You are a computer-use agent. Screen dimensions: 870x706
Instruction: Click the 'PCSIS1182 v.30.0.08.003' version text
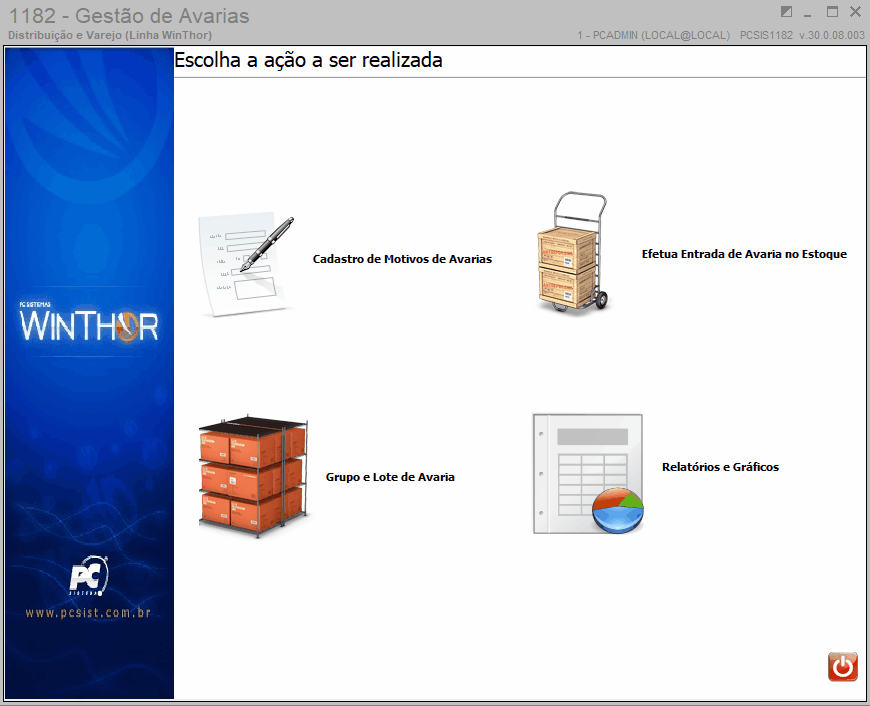point(802,35)
